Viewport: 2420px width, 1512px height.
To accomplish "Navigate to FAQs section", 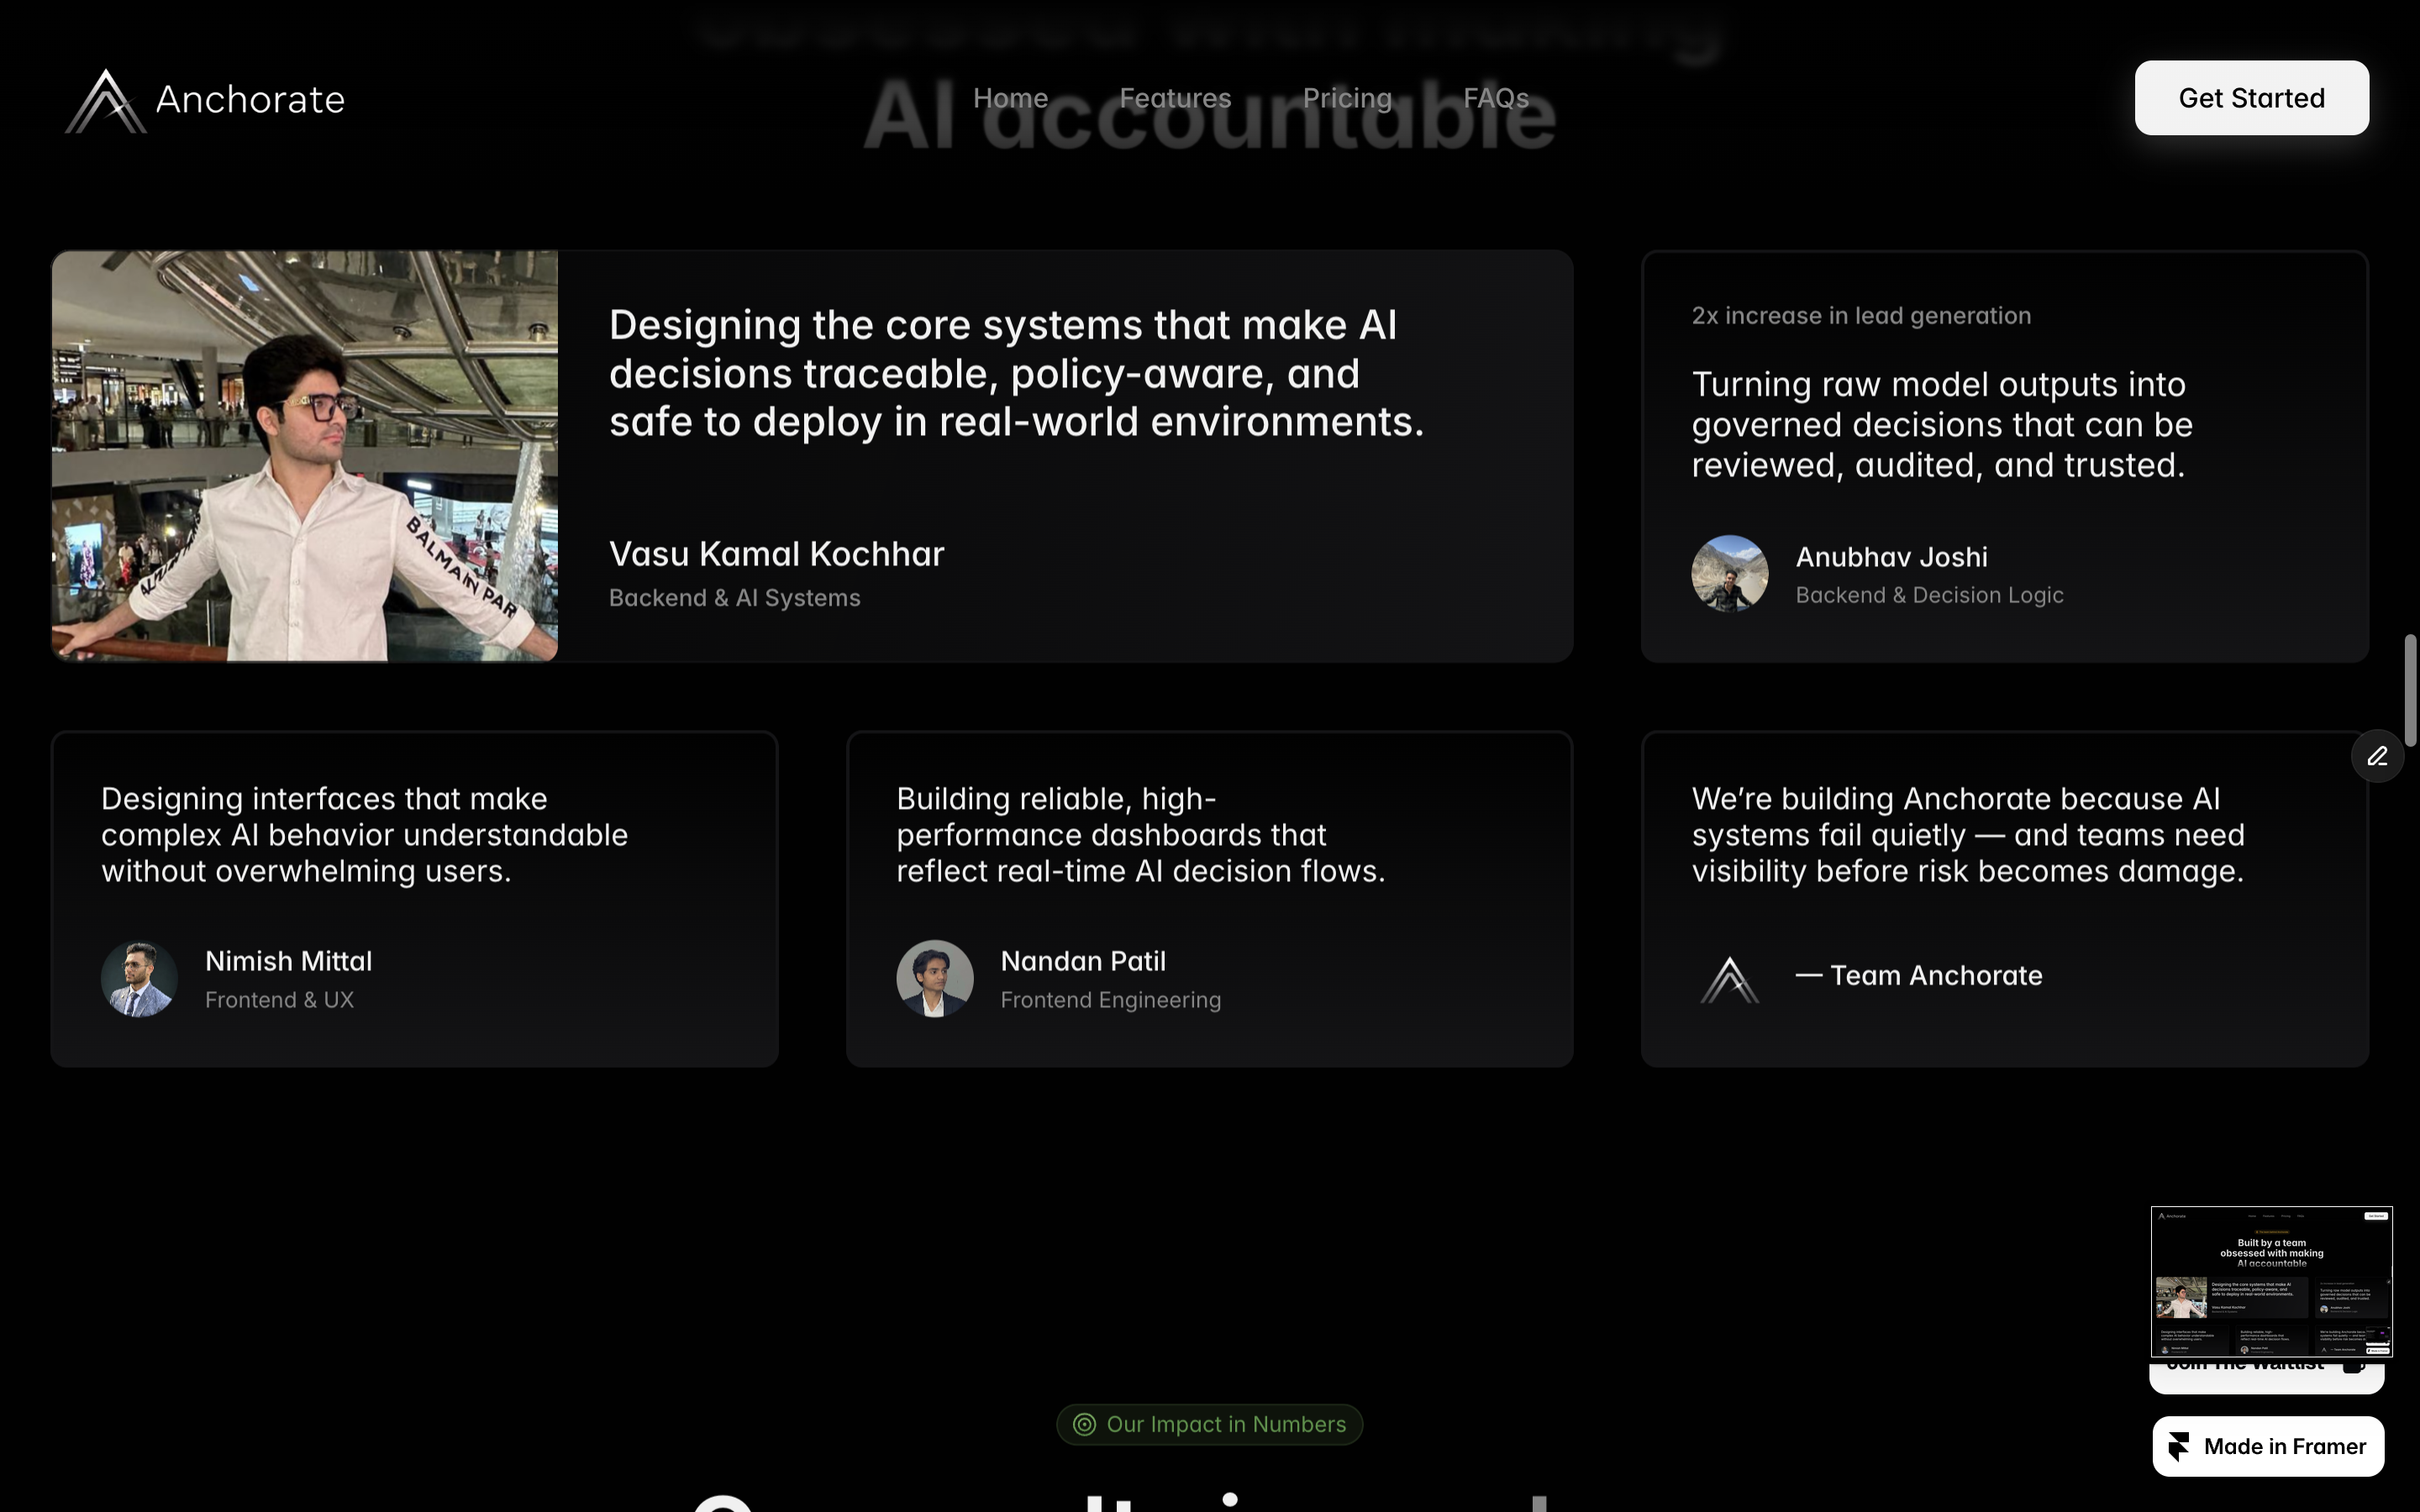I will point(1495,98).
